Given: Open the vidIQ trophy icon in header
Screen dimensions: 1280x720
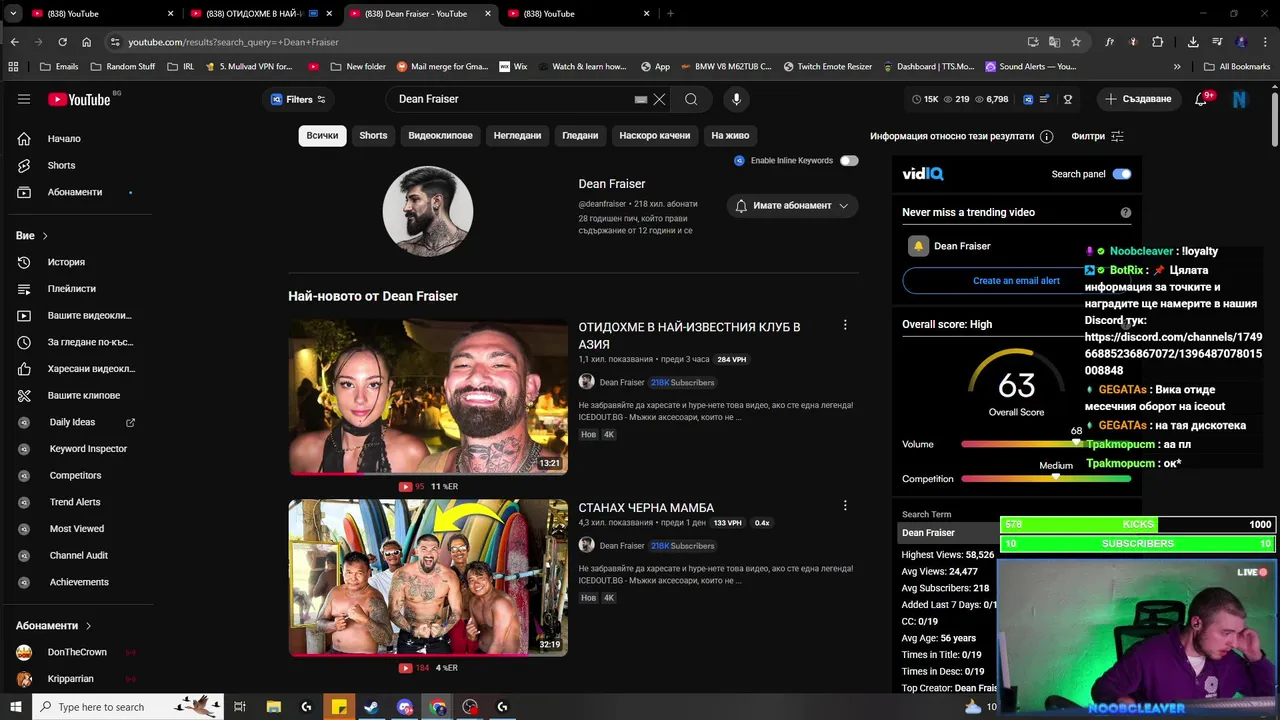Looking at the screenshot, I should point(1068,99).
